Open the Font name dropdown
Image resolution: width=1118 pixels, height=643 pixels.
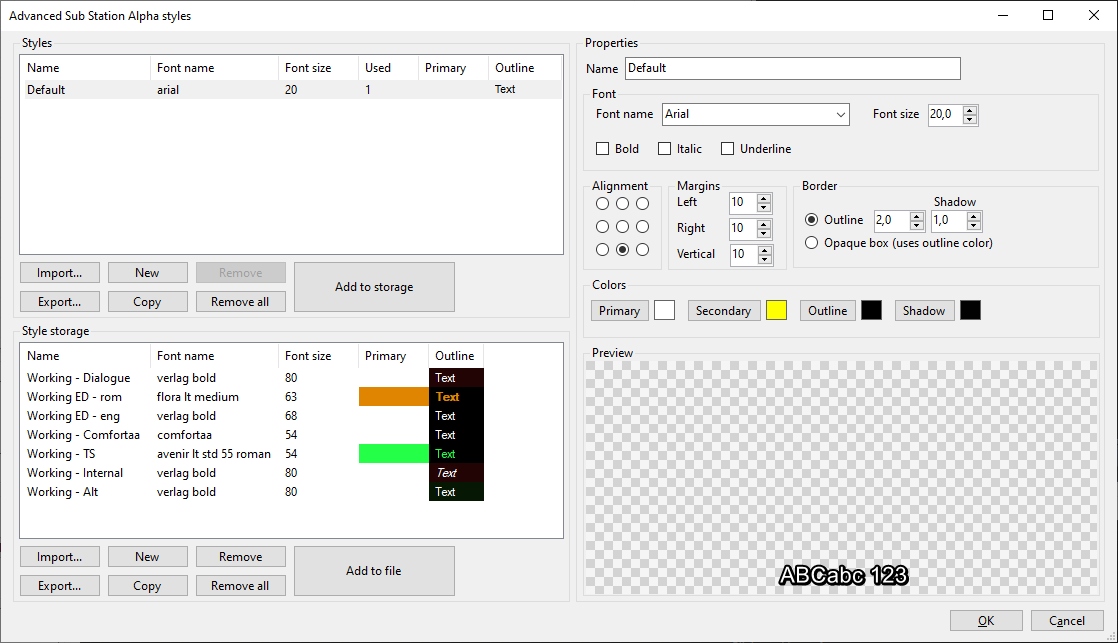pyautogui.click(x=840, y=114)
